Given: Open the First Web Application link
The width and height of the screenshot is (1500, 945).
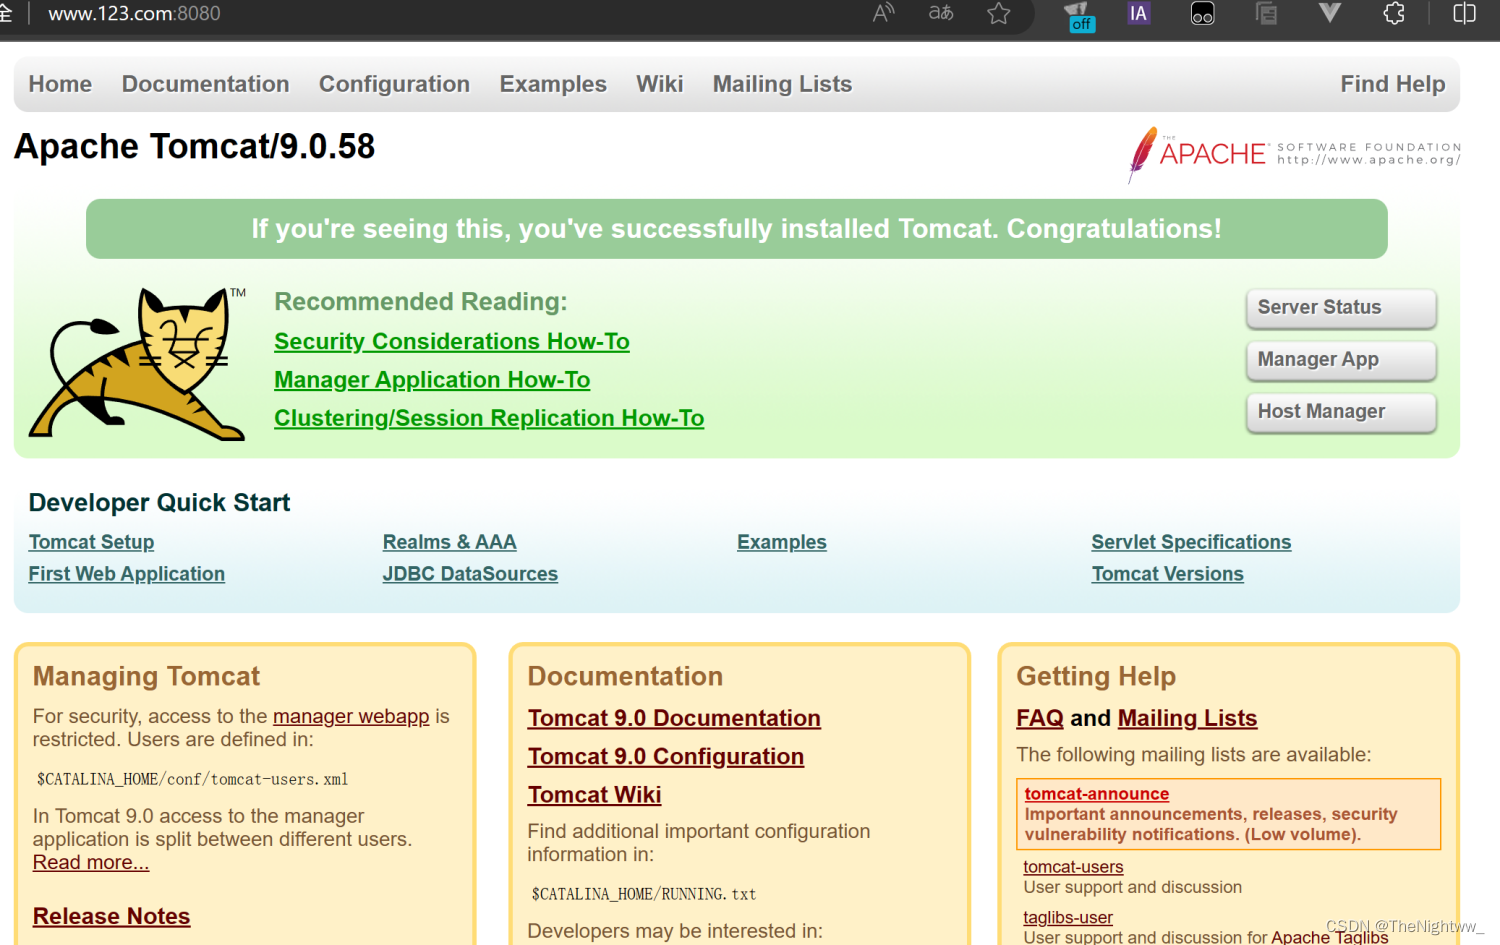Looking at the screenshot, I should (x=126, y=574).
